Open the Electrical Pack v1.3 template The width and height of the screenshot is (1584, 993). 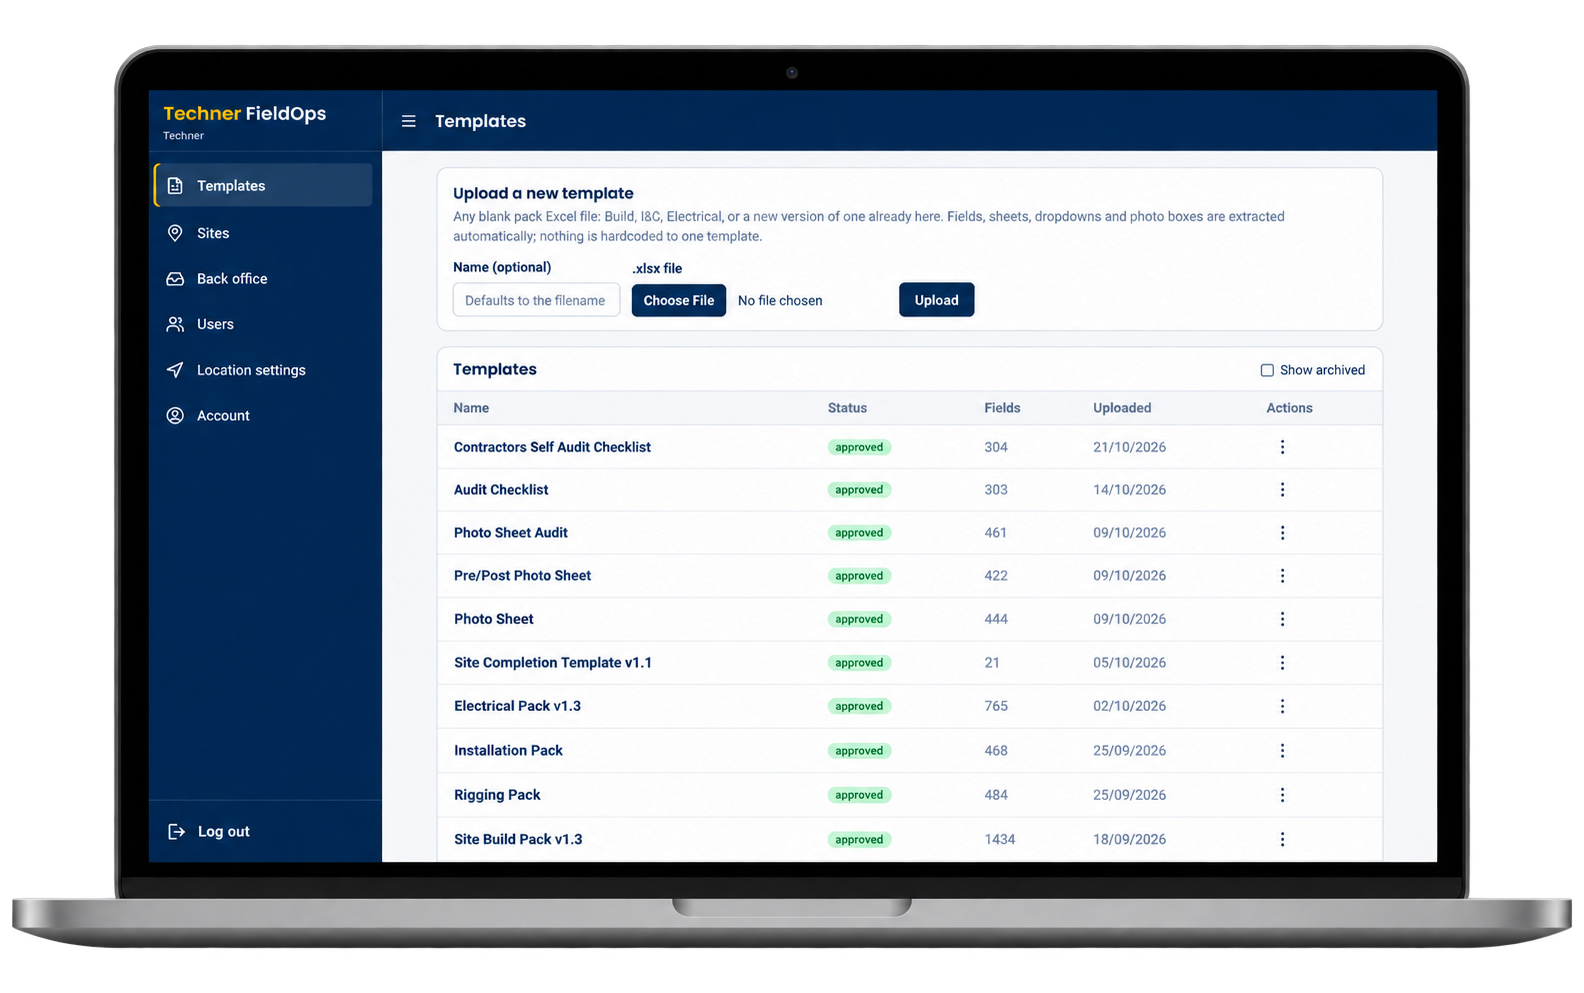[517, 706]
